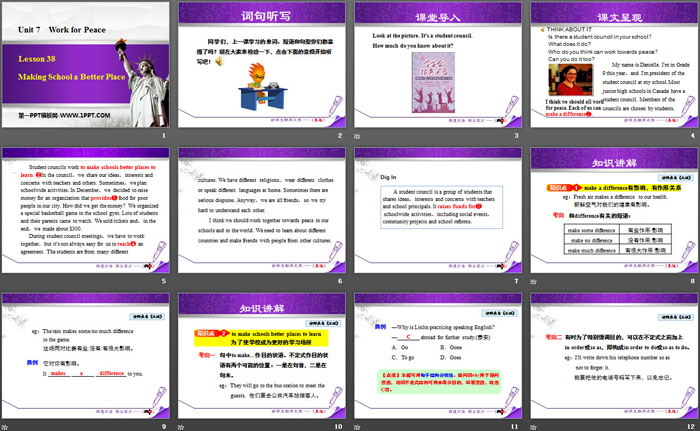Select slide 11 thumbnail with multiple choice question

[438, 356]
